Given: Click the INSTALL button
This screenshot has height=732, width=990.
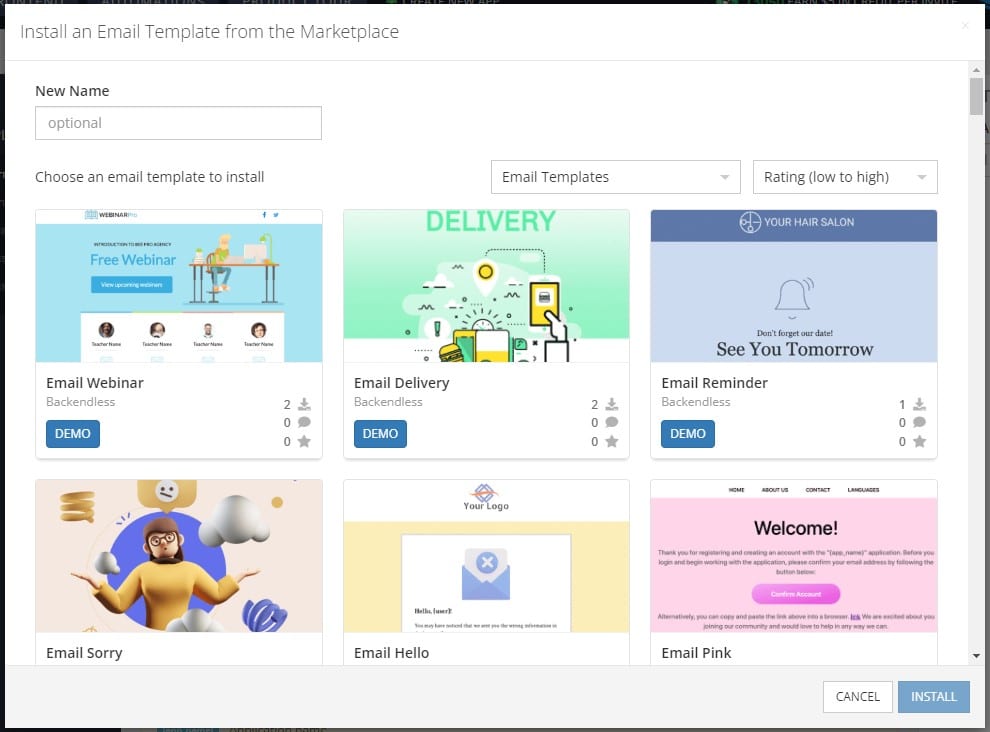Looking at the screenshot, I should click(934, 697).
